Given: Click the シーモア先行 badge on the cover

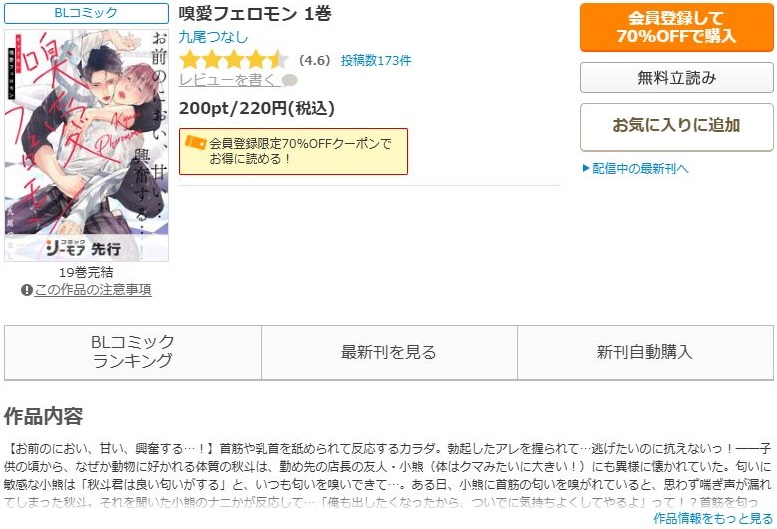Looking at the screenshot, I should point(84,248).
